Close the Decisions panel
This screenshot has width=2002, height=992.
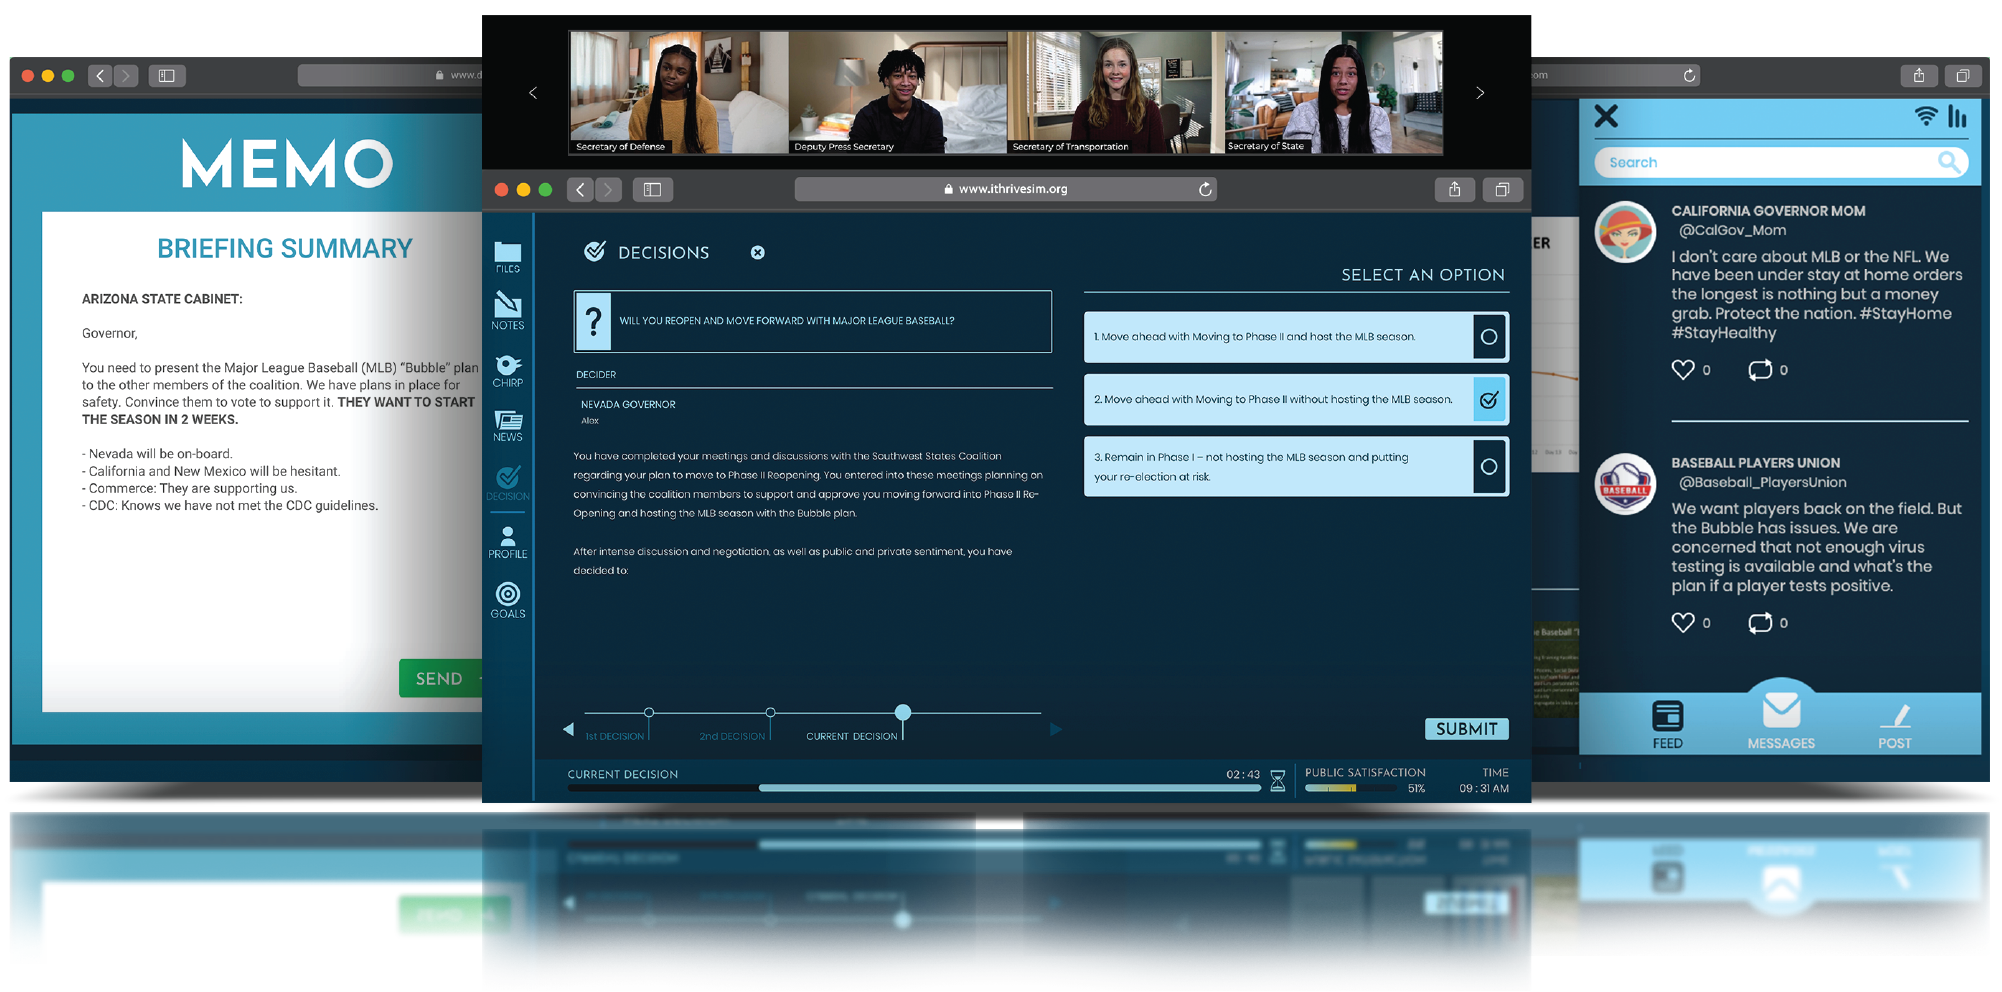pyautogui.click(x=758, y=253)
